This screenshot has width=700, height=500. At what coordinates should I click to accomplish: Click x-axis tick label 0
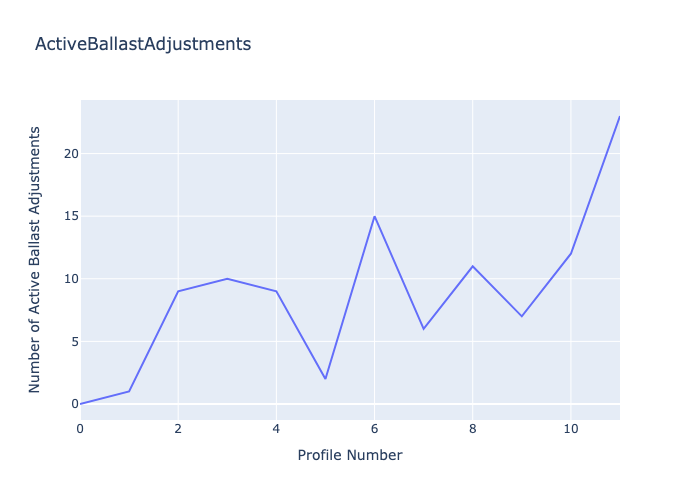81,428
